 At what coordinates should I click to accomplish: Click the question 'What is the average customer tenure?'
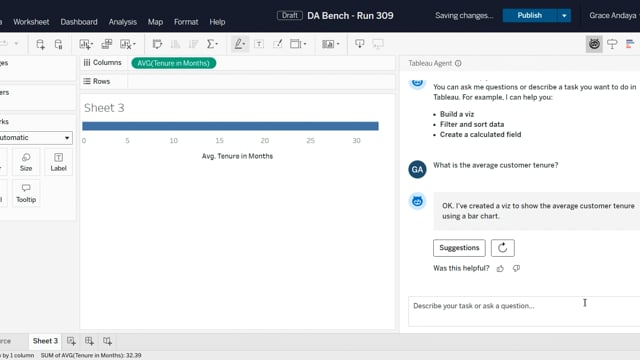(x=496, y=165)
